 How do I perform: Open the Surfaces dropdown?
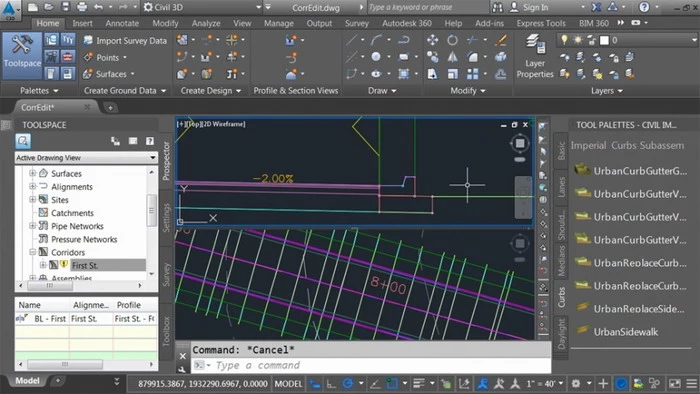(x=109, y=74)
